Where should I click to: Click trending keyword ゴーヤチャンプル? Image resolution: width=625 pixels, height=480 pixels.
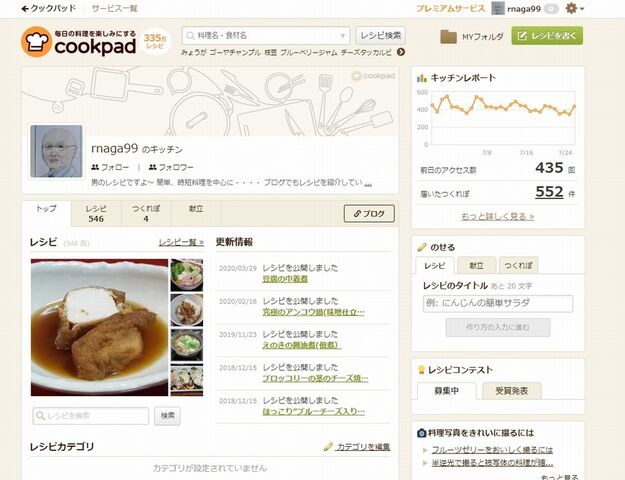click(235, 52)
